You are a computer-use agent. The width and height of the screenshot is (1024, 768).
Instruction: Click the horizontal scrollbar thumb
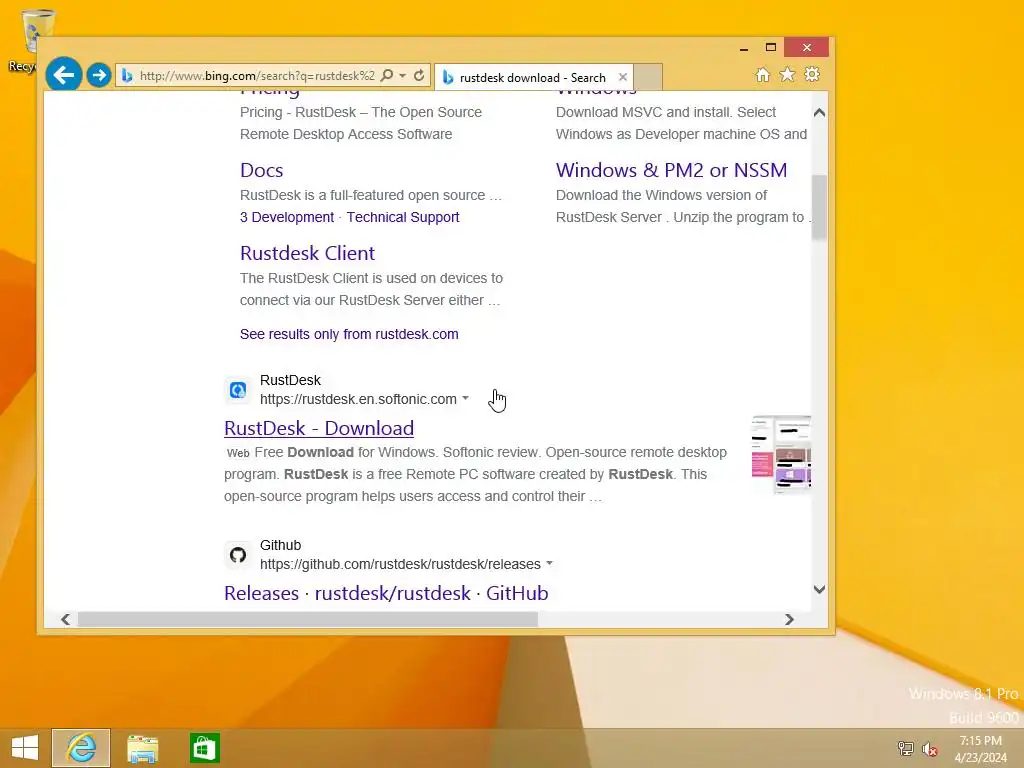[308, 619]
